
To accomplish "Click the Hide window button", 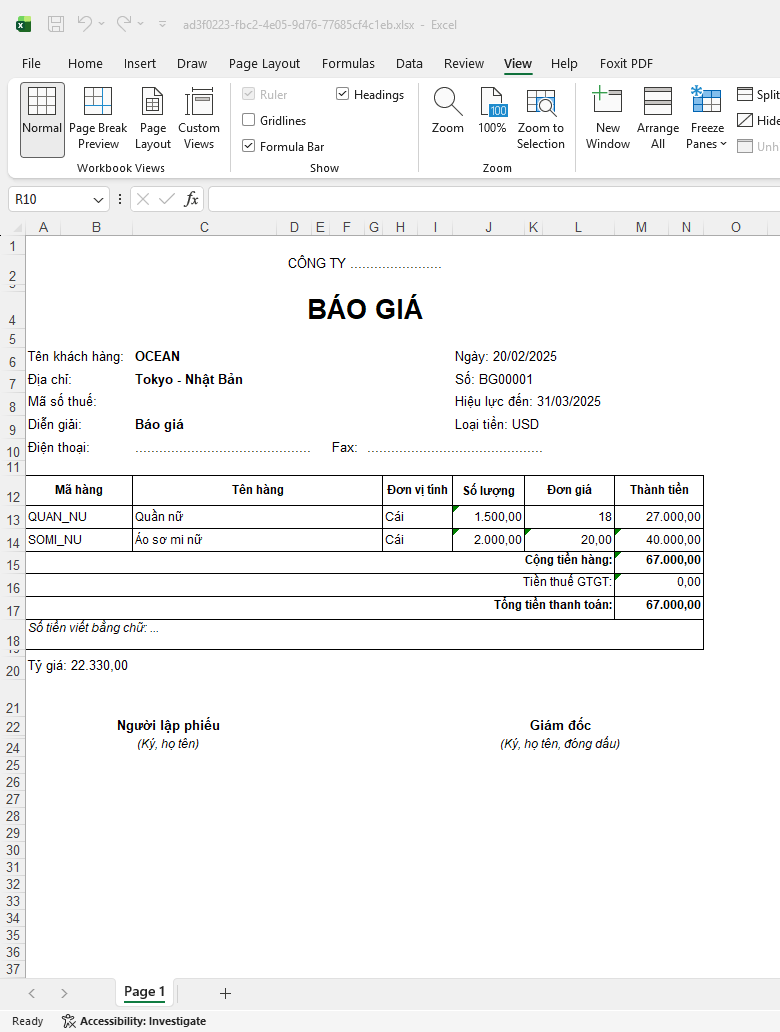I will (758, 120).
